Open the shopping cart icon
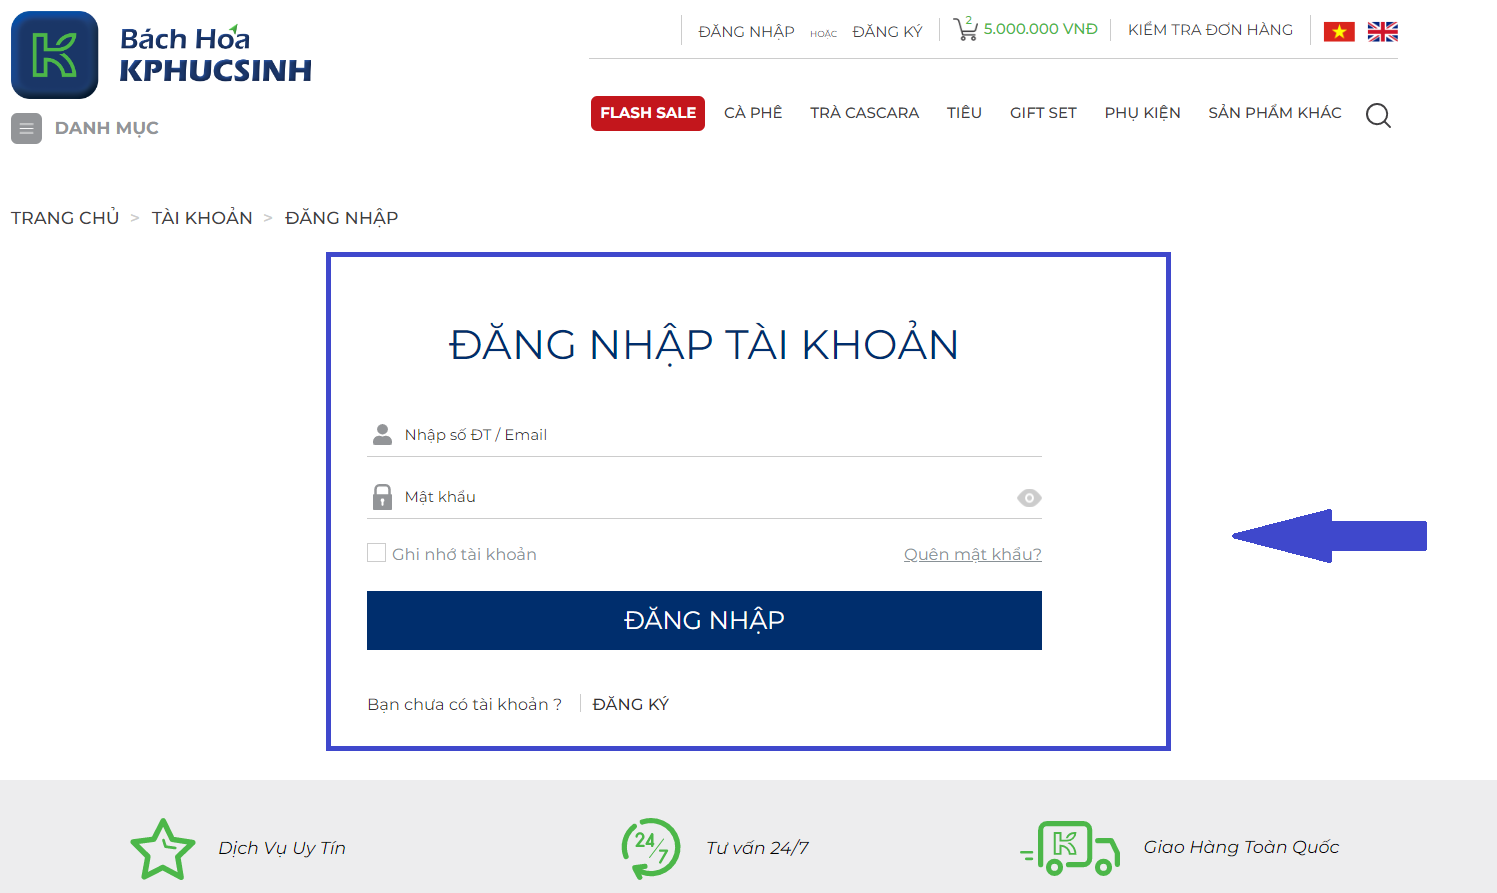The height and width of the screenshot is (893, 1497). (x=965, y=29)
